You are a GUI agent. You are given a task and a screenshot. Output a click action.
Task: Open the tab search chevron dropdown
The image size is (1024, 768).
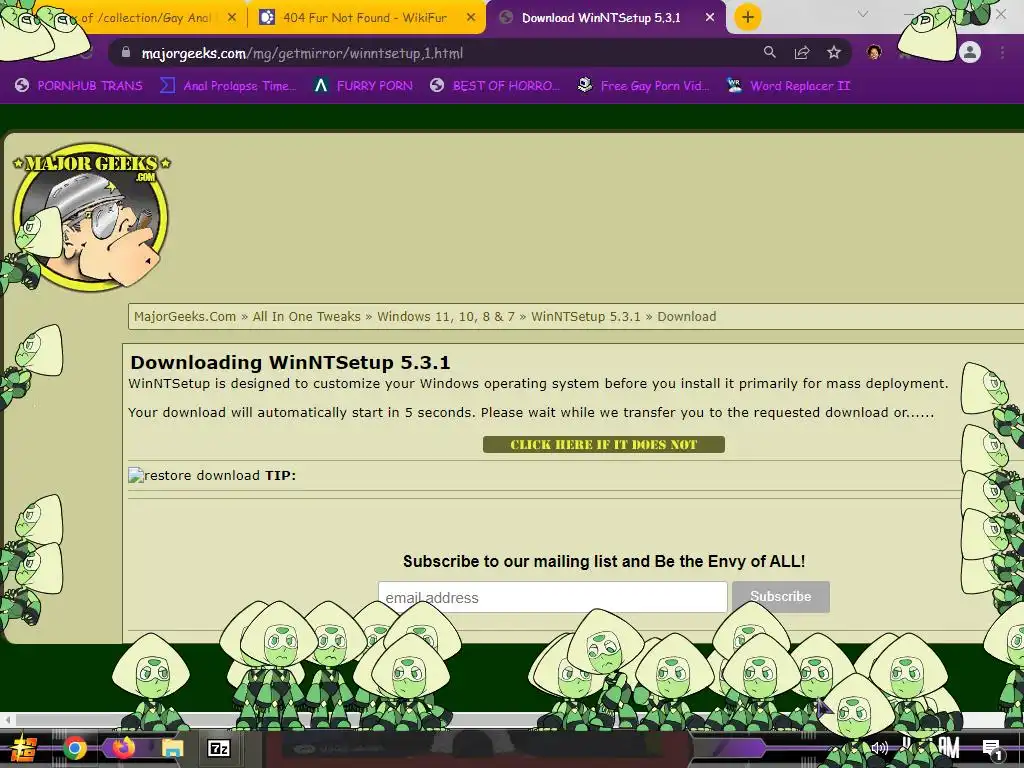(x=863, y=14)
